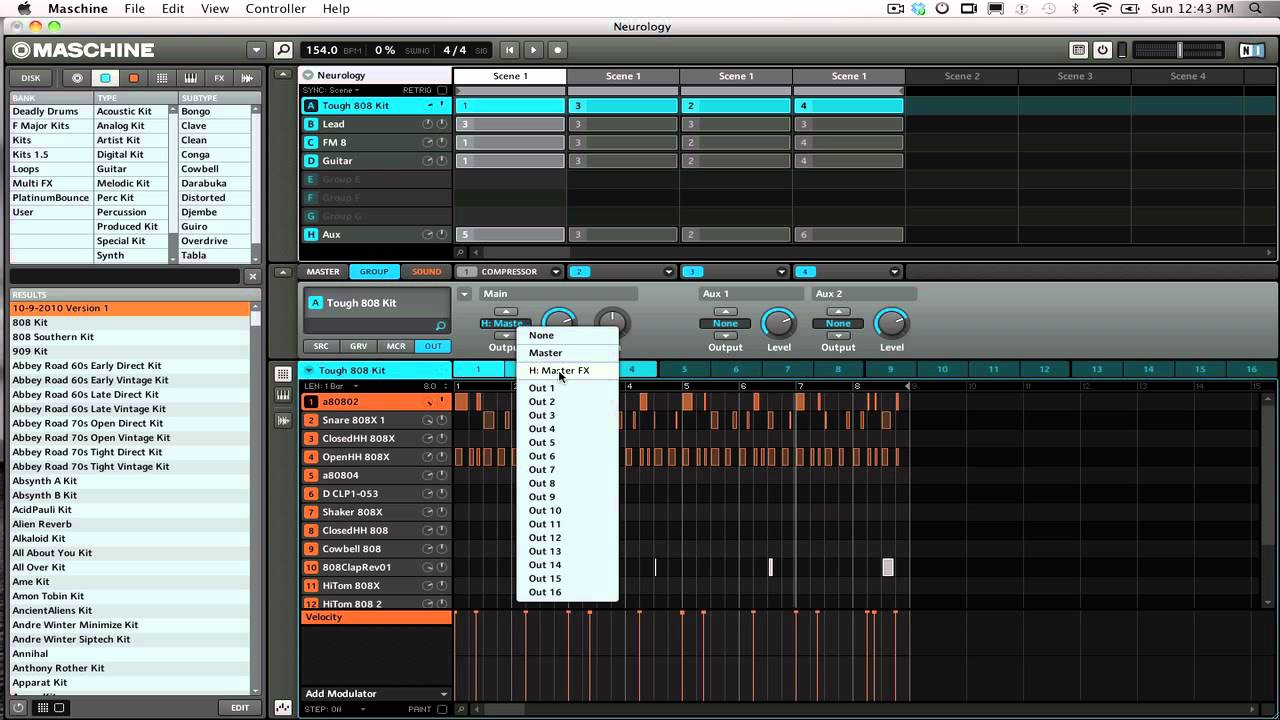The height and width of the screenshot is (720, 1280).
Task: Open the Maschine header dropdown arrow
Action: click(x=256, y=50)
